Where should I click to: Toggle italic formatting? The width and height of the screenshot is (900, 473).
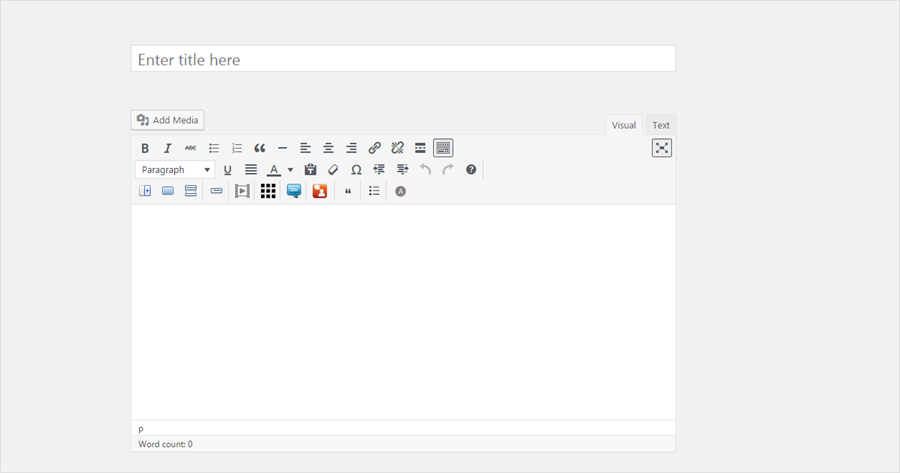pos(168,148)
